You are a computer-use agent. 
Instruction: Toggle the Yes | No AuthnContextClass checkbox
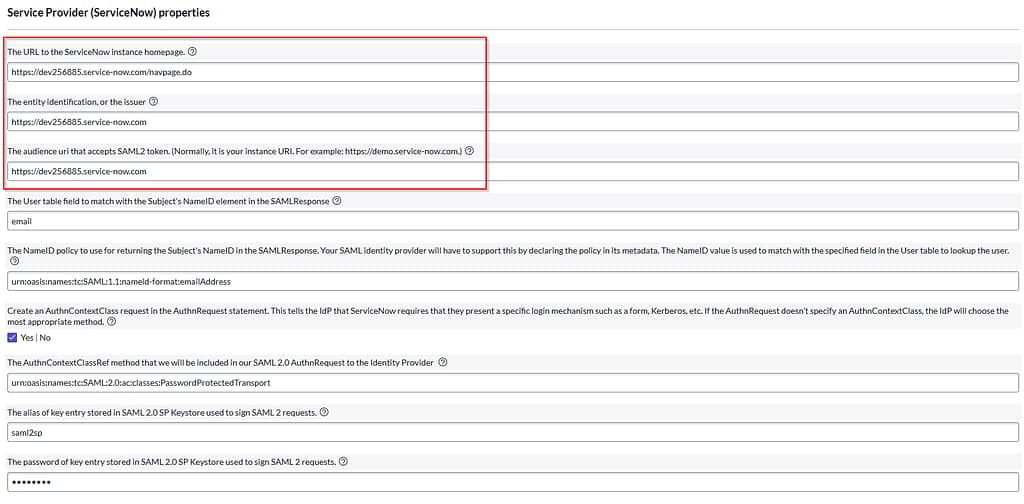[x=12, y=338]
